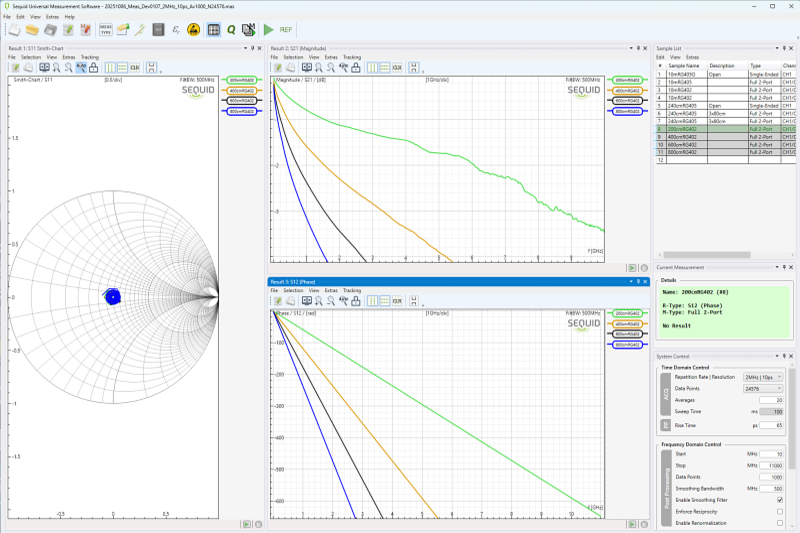Disable the Enable Smoothing Filter checkbox
Viewport: 800px width, 533px height.
pyautogui.click(x=779, y=500)
